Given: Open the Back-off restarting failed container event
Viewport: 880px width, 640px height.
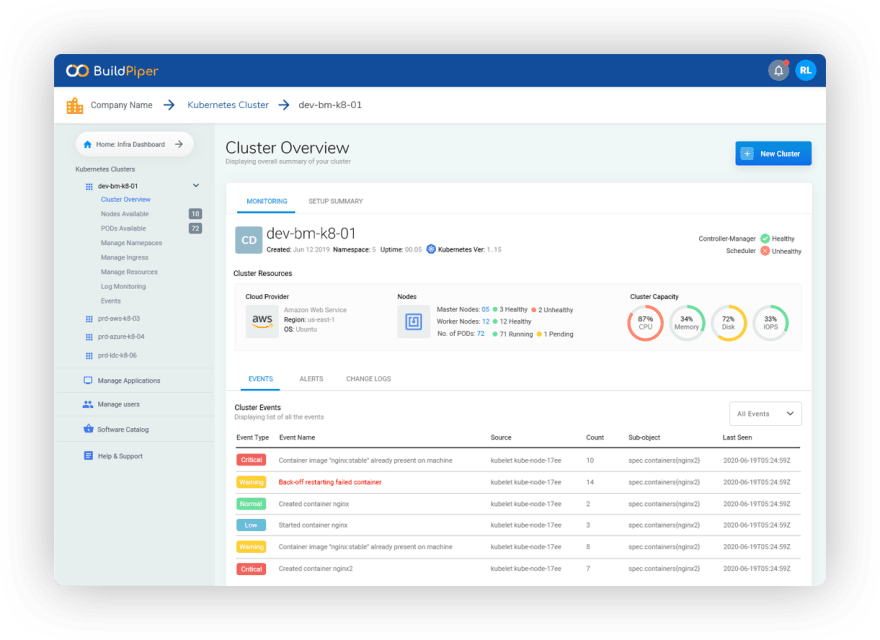Looking at the screenshot, I should (330, 482).
